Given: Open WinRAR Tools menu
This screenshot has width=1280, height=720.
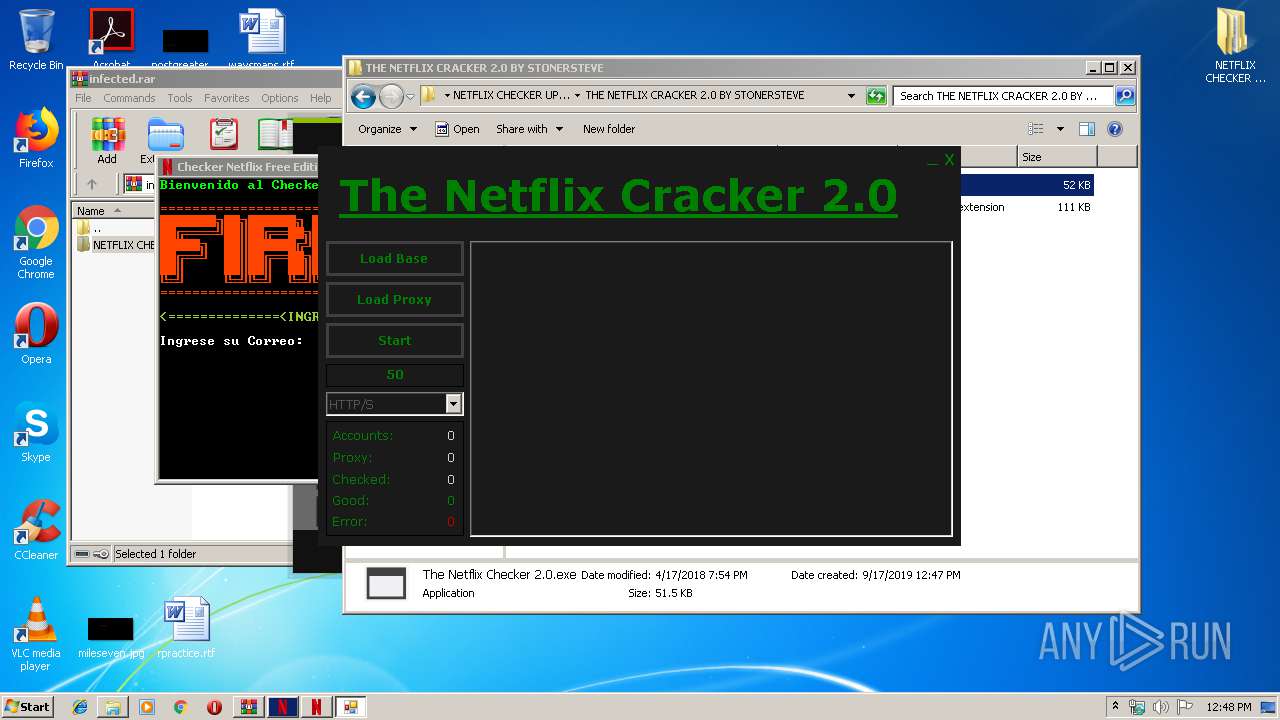Looking at the screenshot, I should (180, 98).
